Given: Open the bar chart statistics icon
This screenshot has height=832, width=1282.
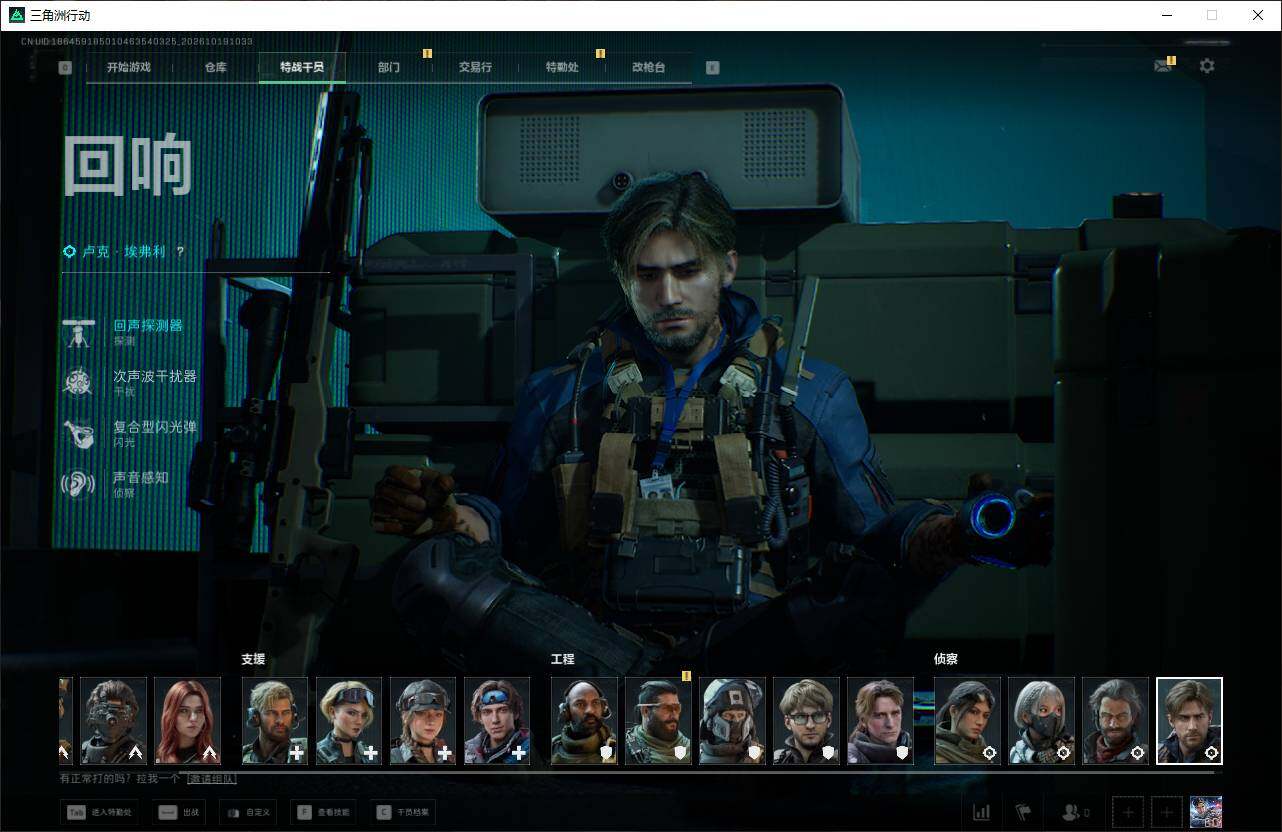Looking at the screenshot, I should click(981, 812).
